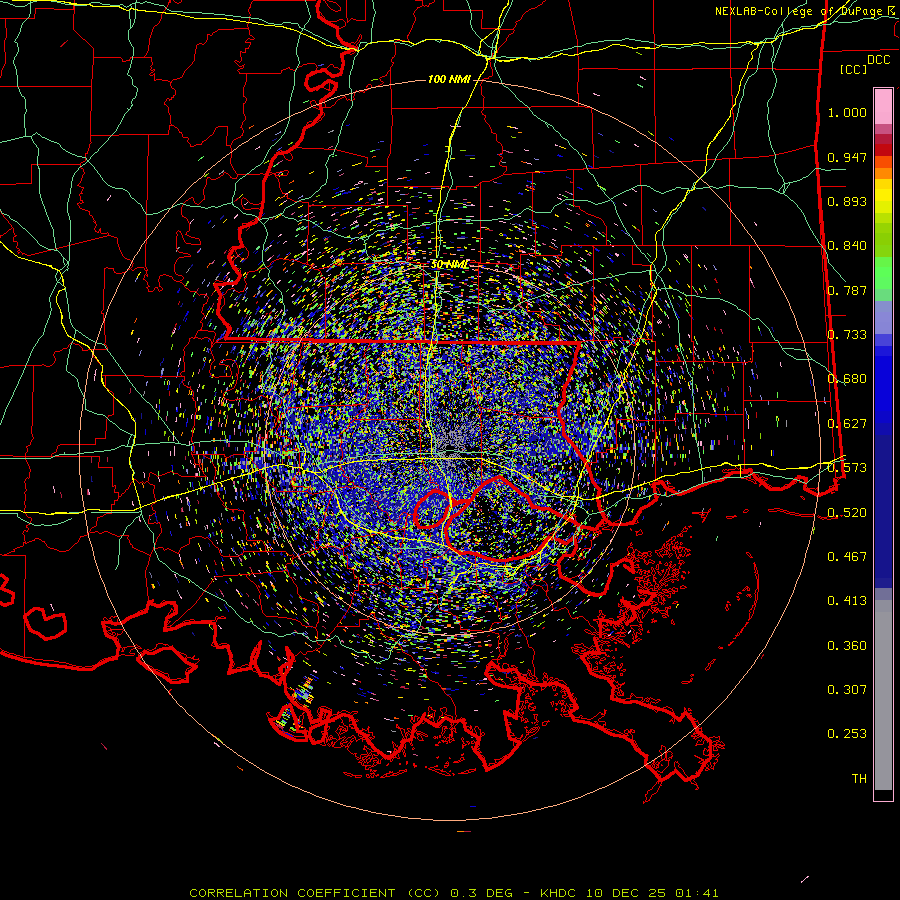Click the 0.947 scale value
The height and width of the screenshot is (900, 900).
(x=847, y=157)
